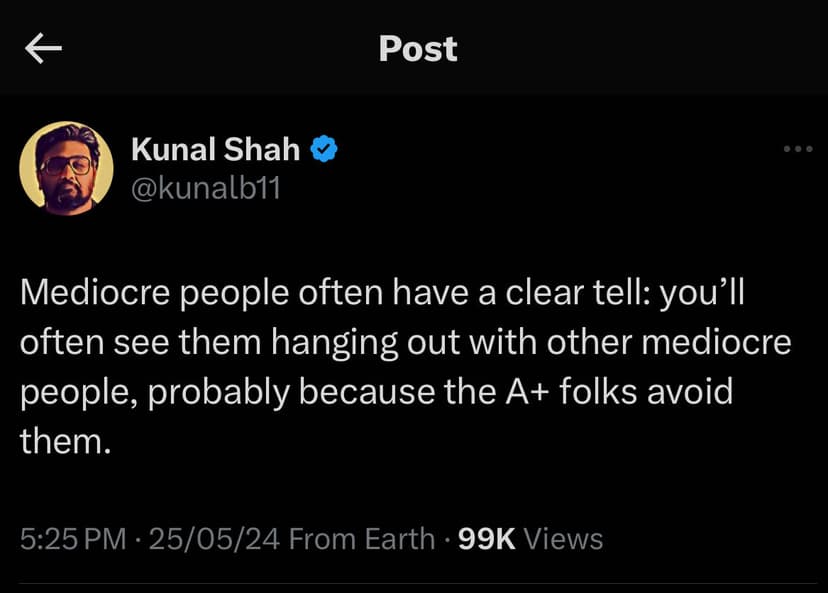
Task: Open the three-dot more options menu
Action: (x=798, y=149)
